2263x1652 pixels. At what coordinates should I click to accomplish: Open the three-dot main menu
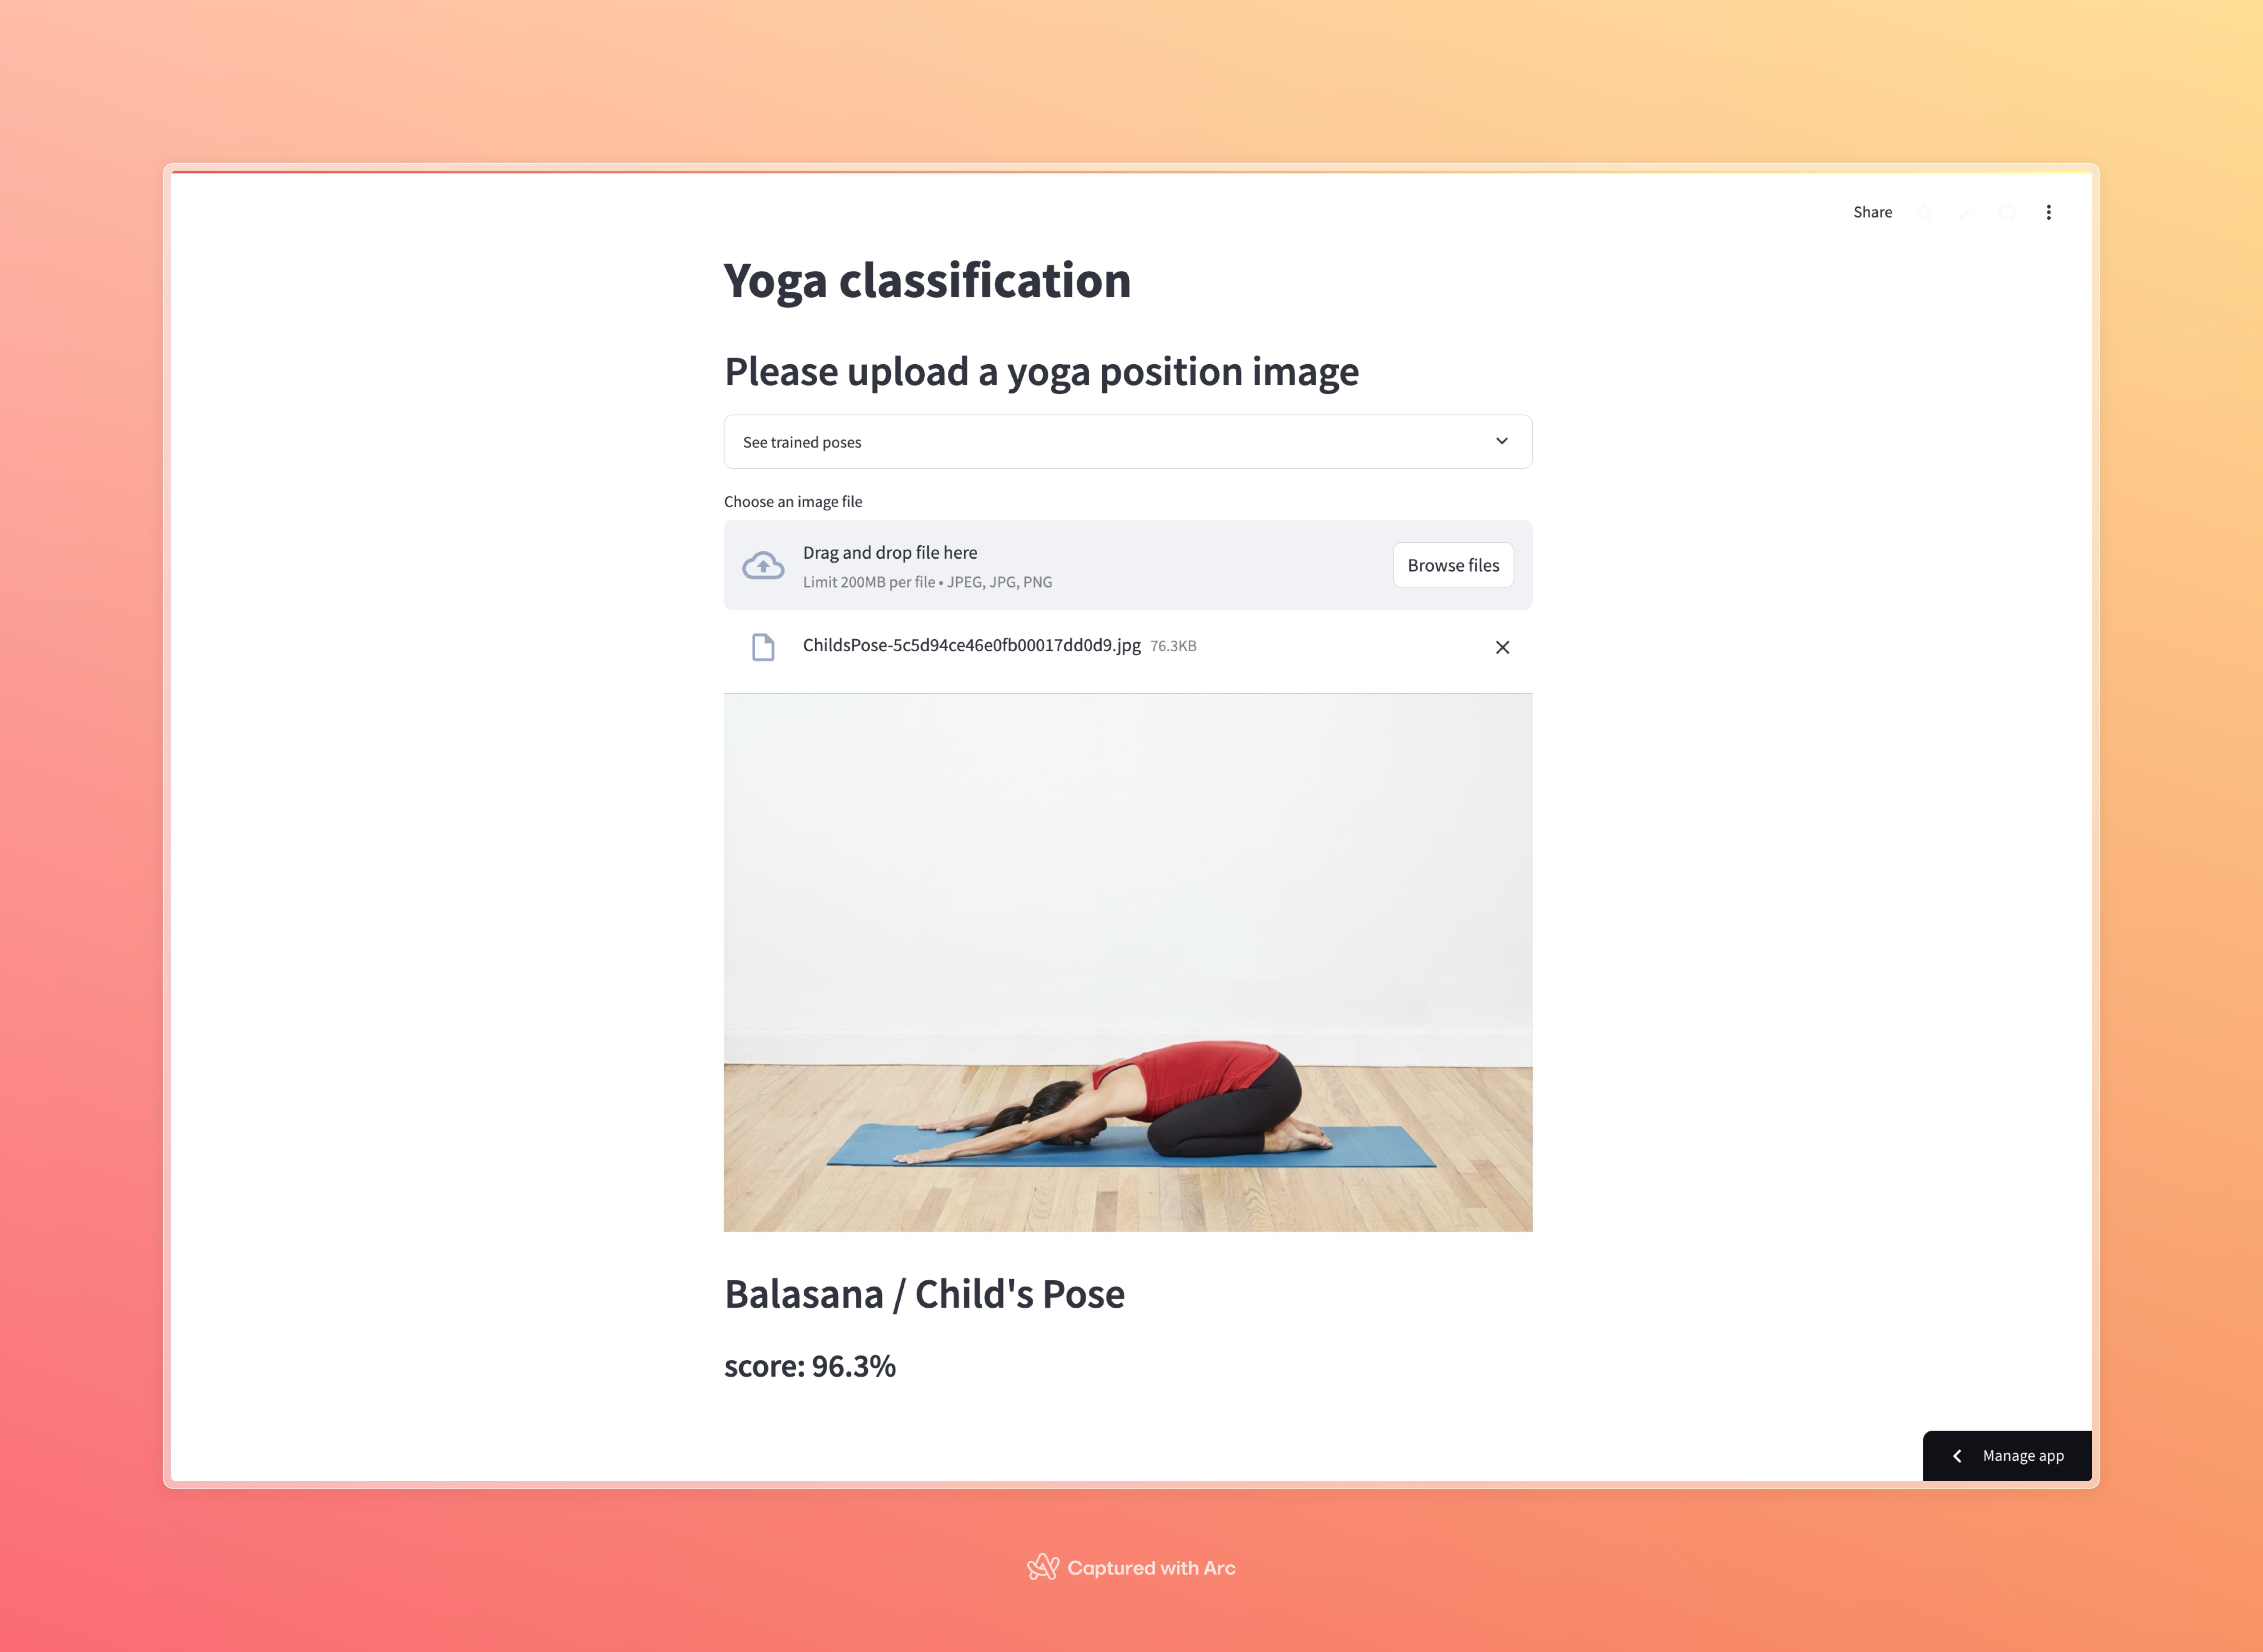pos(2048,212)
